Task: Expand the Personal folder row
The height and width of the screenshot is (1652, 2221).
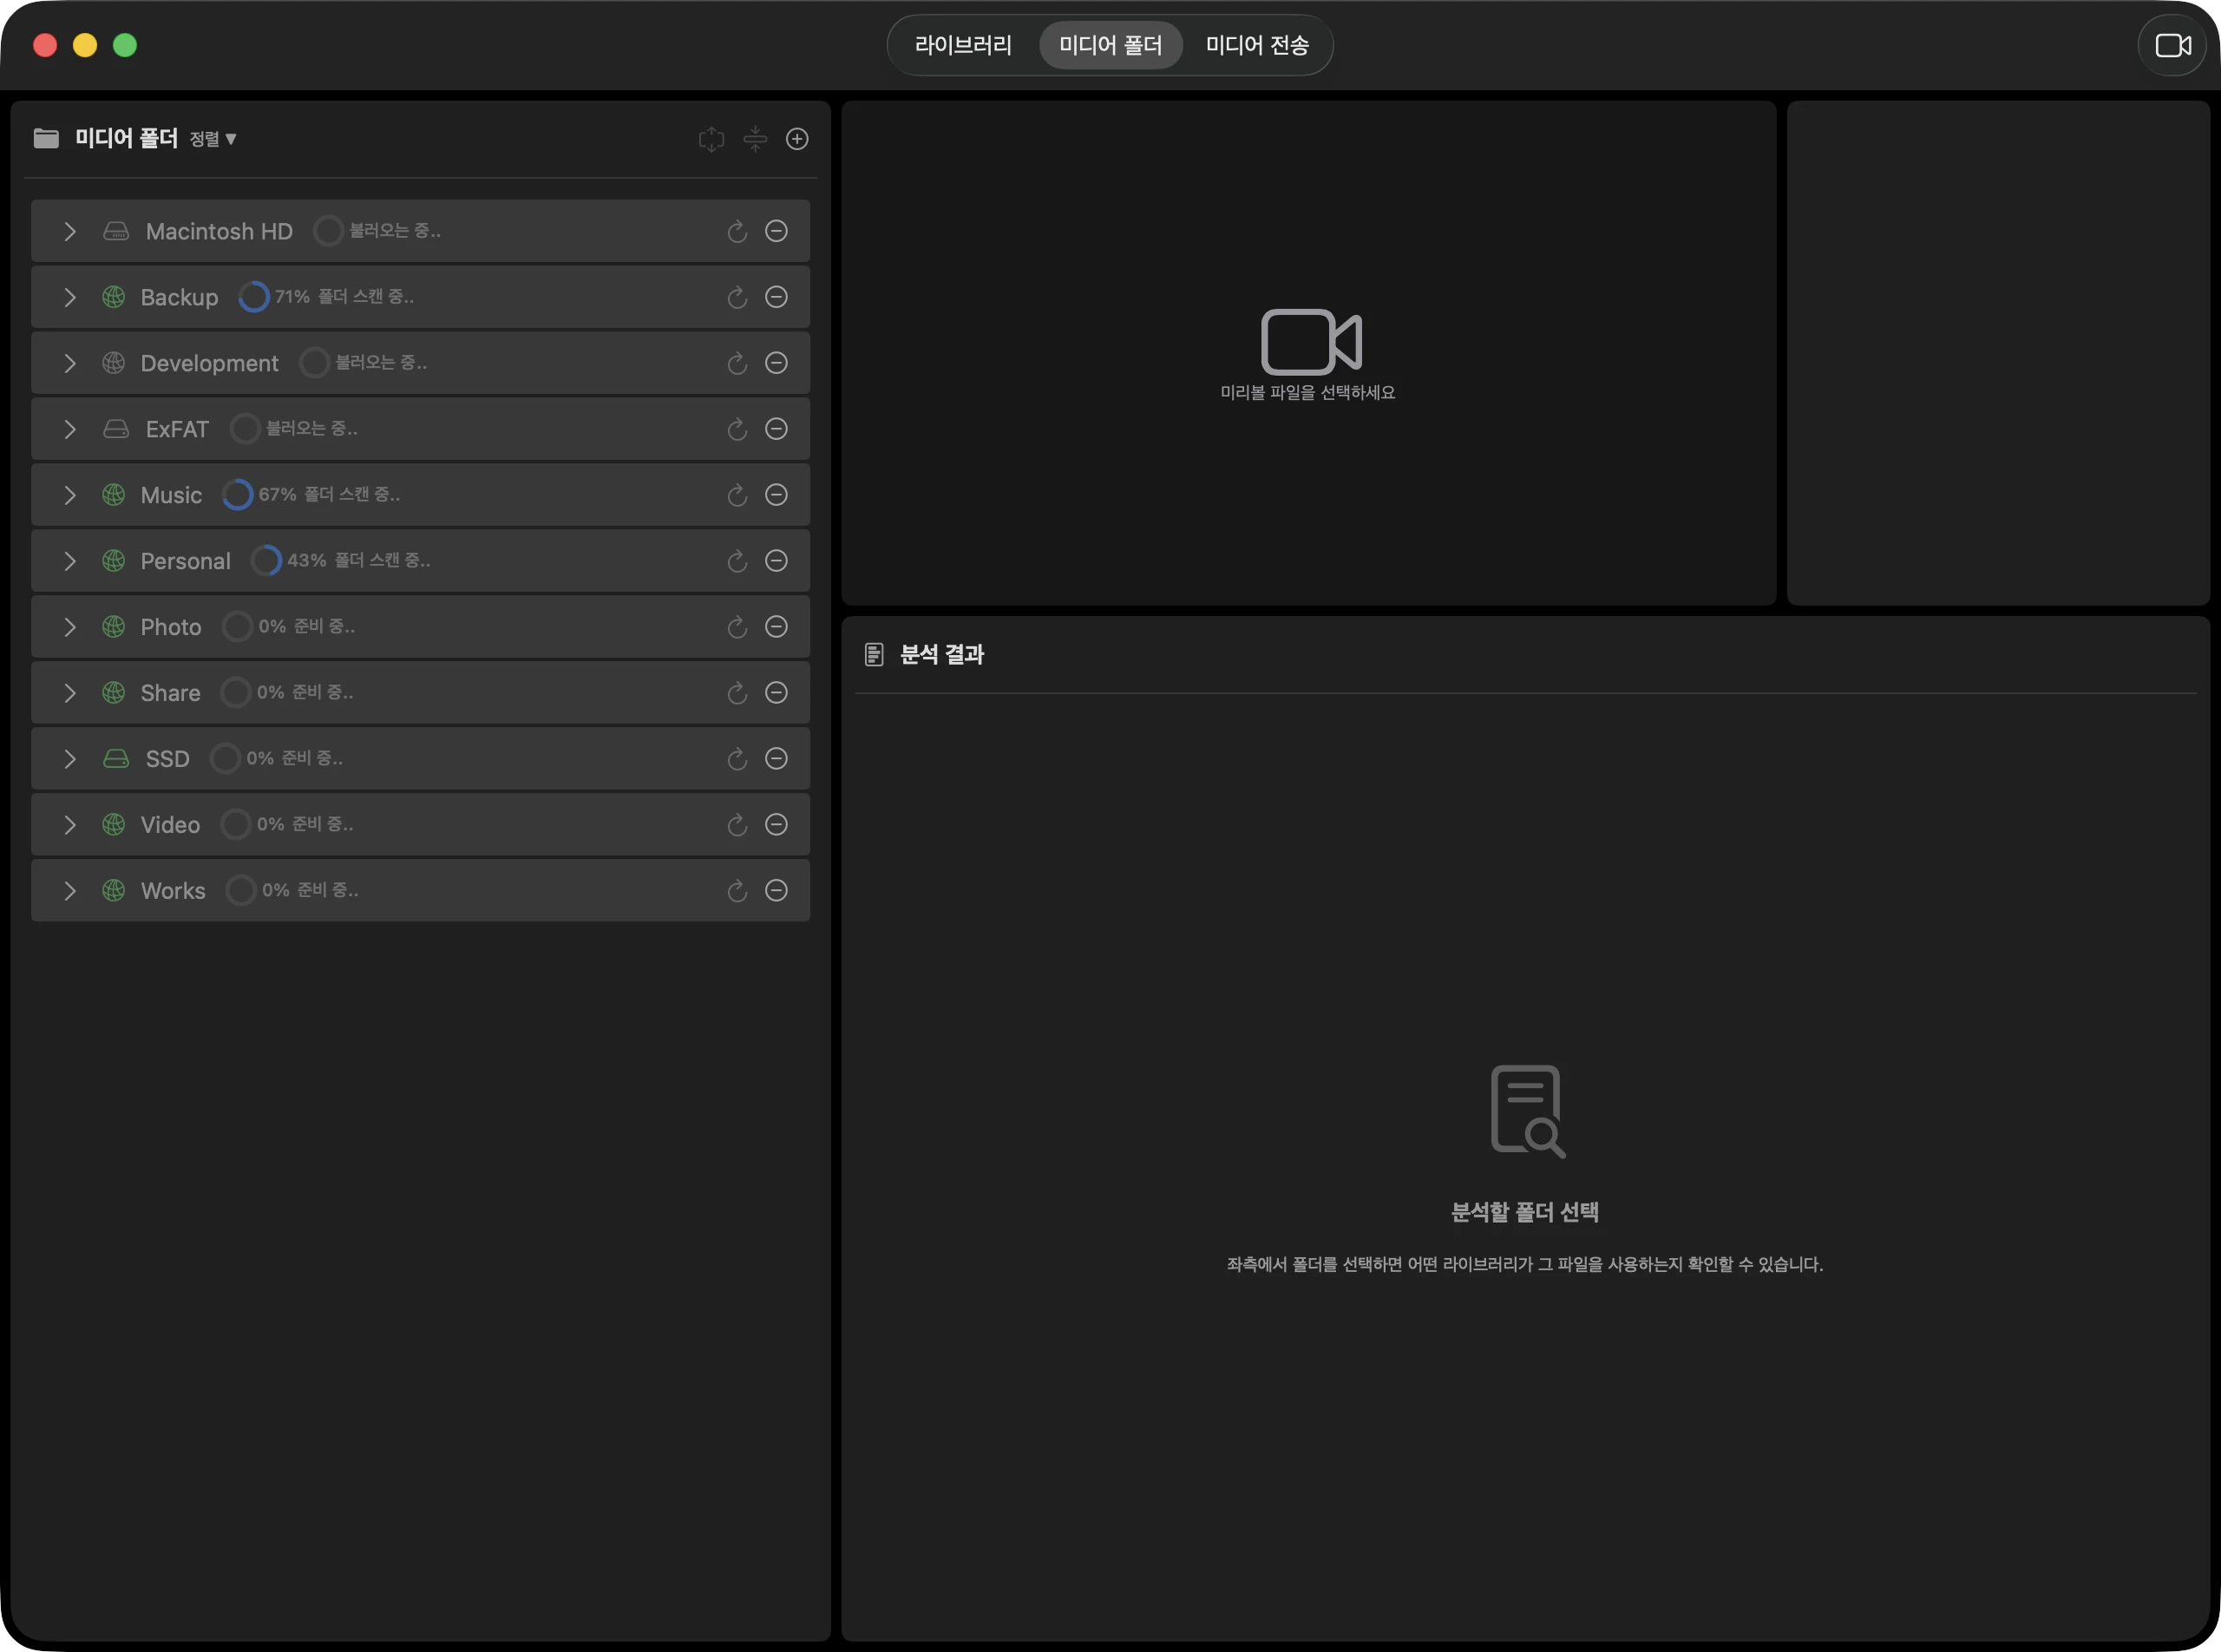Action: click(70, 562)
